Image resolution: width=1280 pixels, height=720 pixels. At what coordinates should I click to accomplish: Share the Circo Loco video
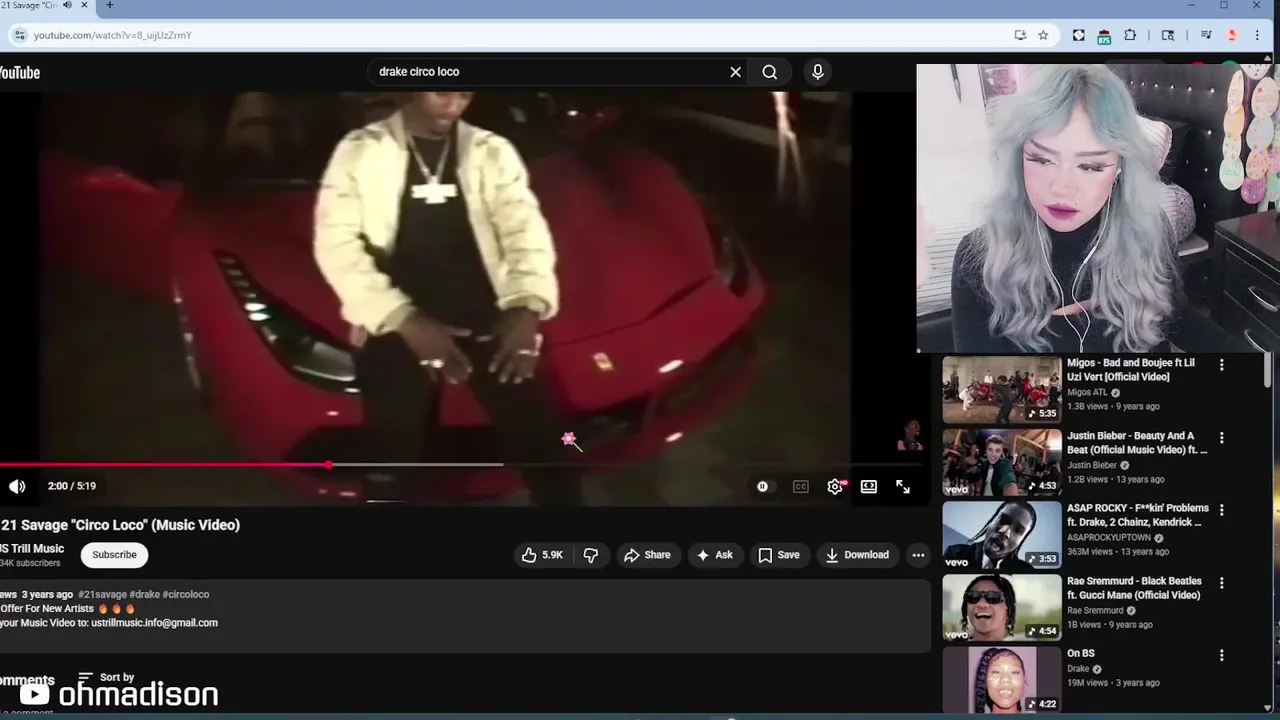pyautogui.click(x=647, y=555)
